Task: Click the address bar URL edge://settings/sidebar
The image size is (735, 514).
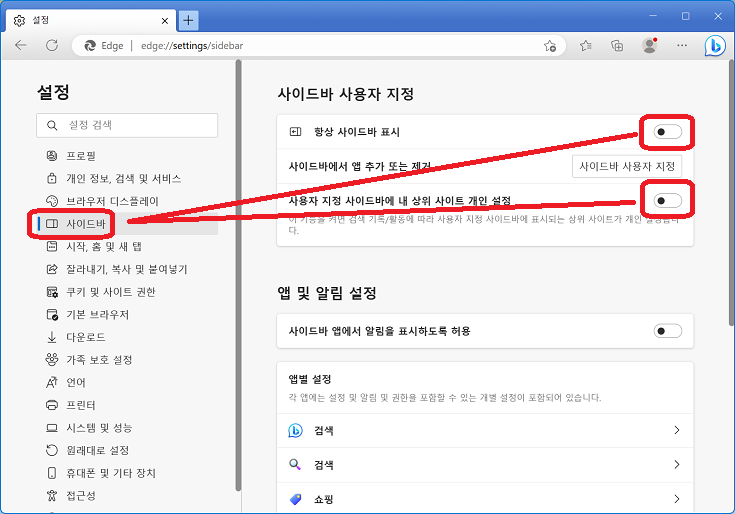Action: click(x=192, y=45)
